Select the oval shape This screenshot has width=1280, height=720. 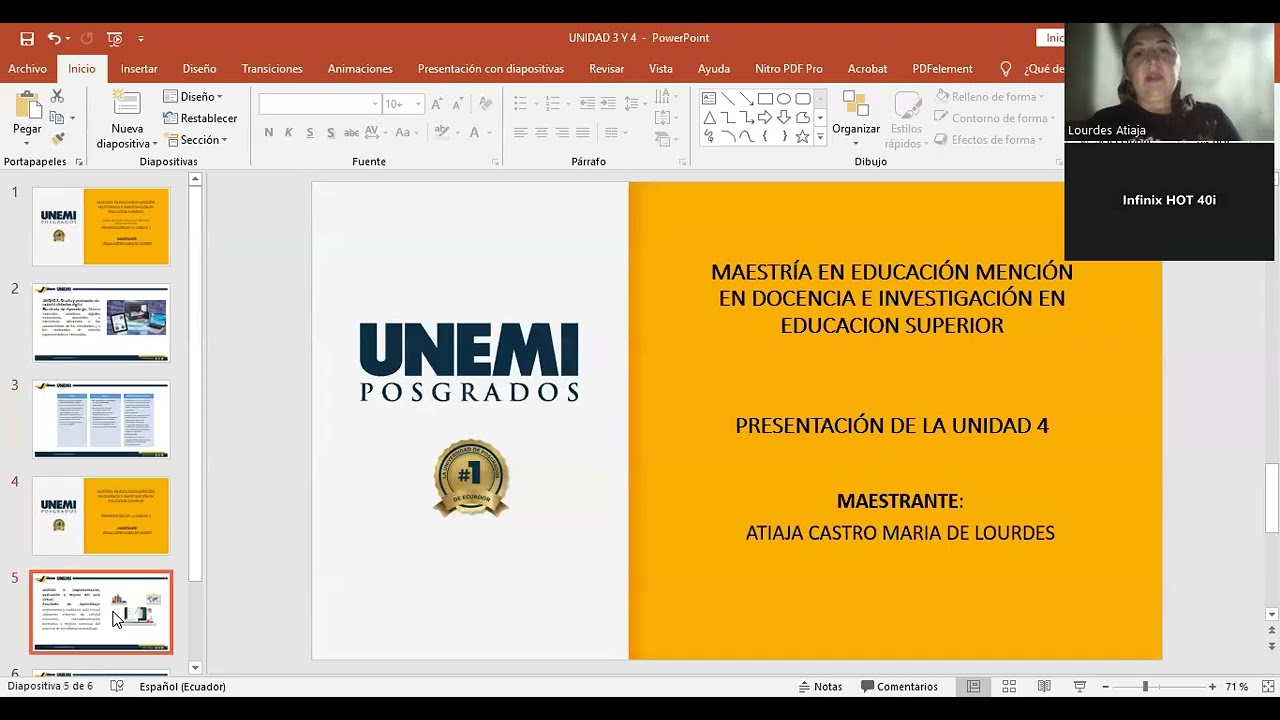tap(784, 99)
